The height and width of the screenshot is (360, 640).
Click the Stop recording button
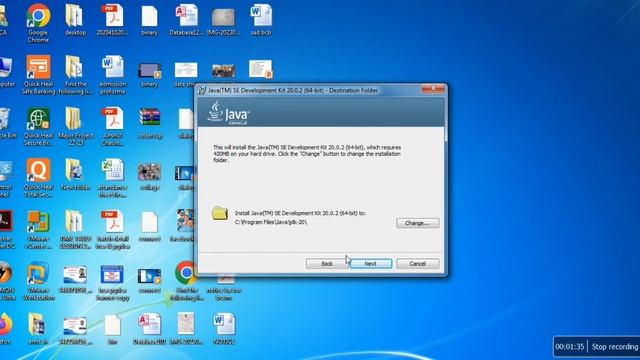pyautogui.click(x=615, y=347)
